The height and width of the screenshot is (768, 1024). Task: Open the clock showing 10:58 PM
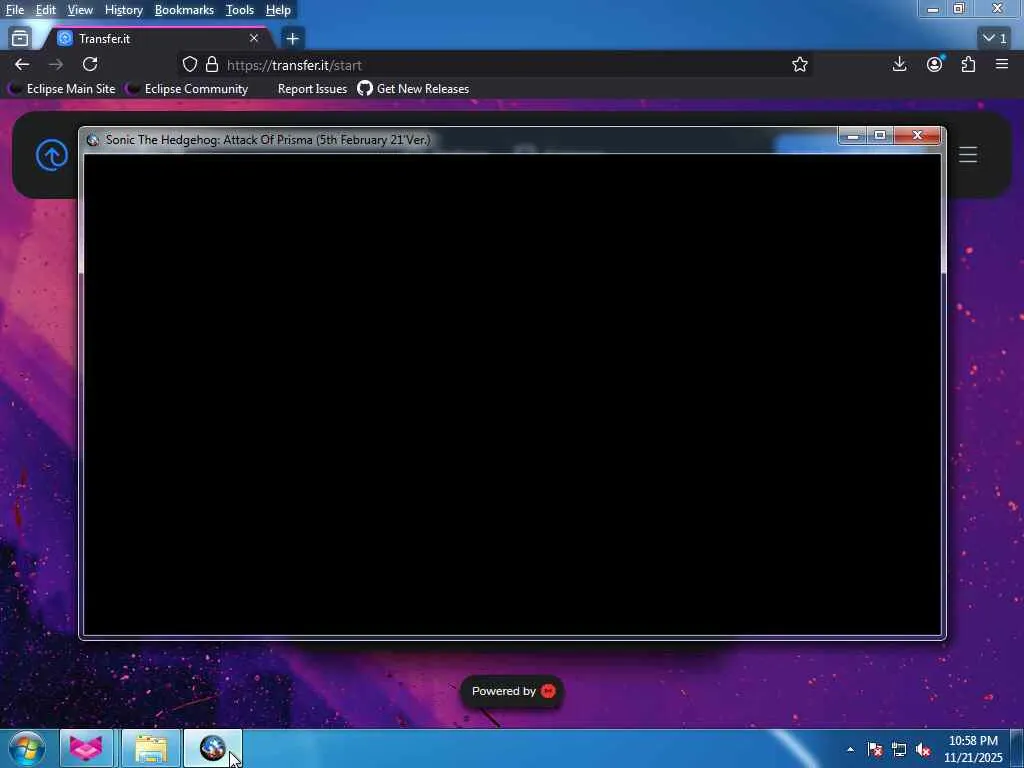pyautogui.click(x=973, y=749)
